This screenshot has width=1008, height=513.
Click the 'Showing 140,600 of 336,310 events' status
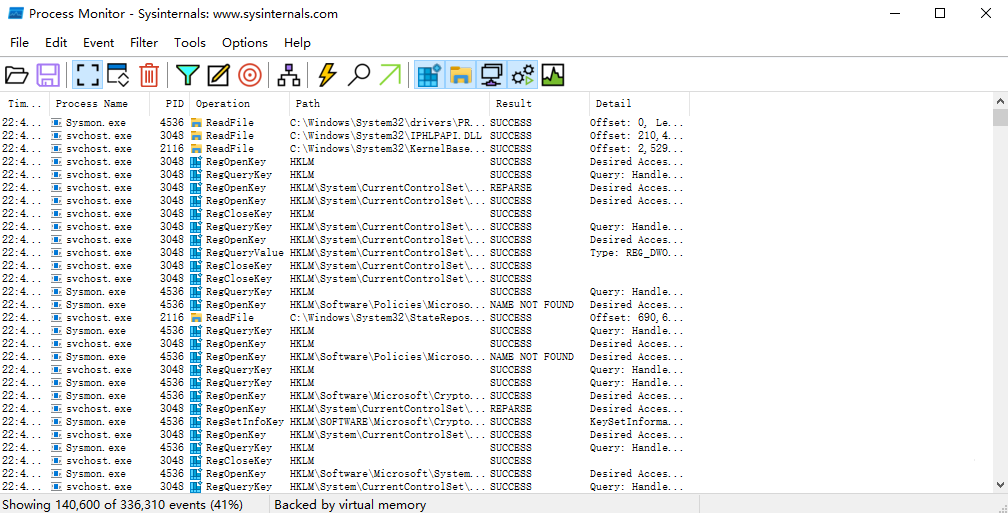coord(123,505)
